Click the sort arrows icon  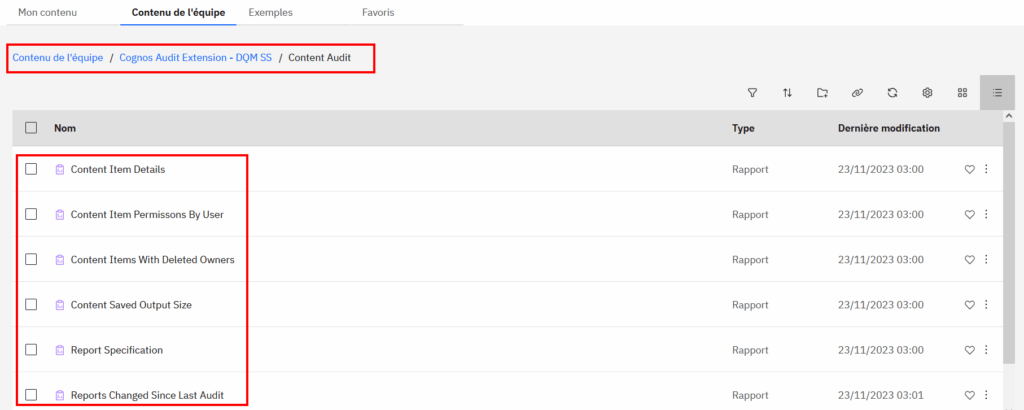click(787, 93)
